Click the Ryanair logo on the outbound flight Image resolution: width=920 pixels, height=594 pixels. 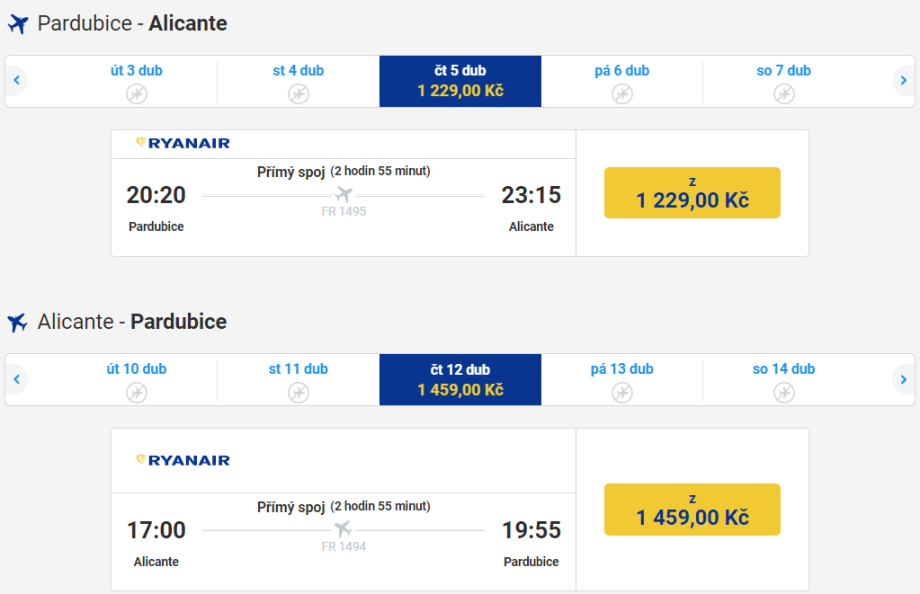pyautogui.click(x=183, y=143)
